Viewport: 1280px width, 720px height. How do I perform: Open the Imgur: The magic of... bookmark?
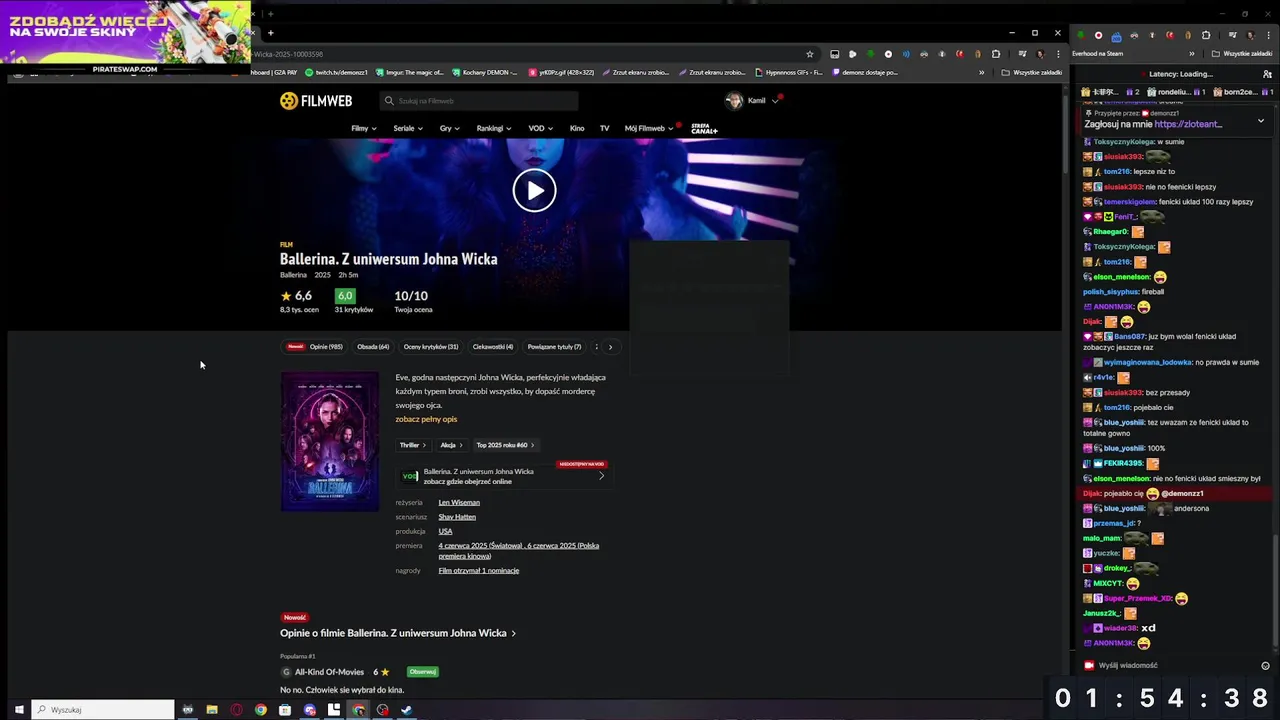[409, 72]
